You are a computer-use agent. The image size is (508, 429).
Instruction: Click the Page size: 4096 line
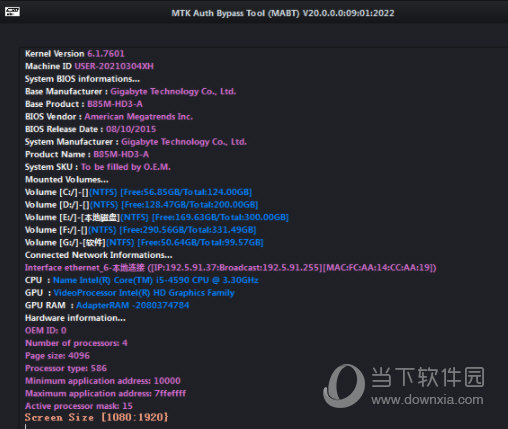click(57, 356)
